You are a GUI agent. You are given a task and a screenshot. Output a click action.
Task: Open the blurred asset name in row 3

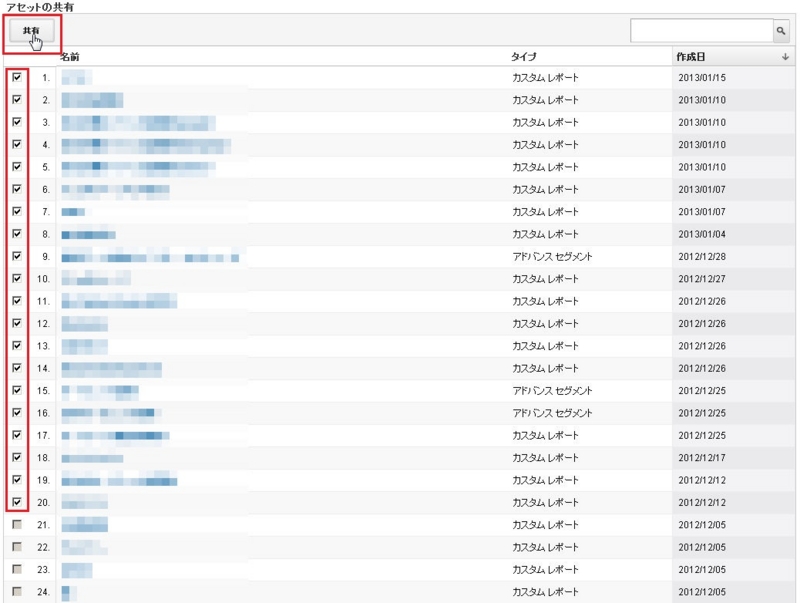coord(138,122)
